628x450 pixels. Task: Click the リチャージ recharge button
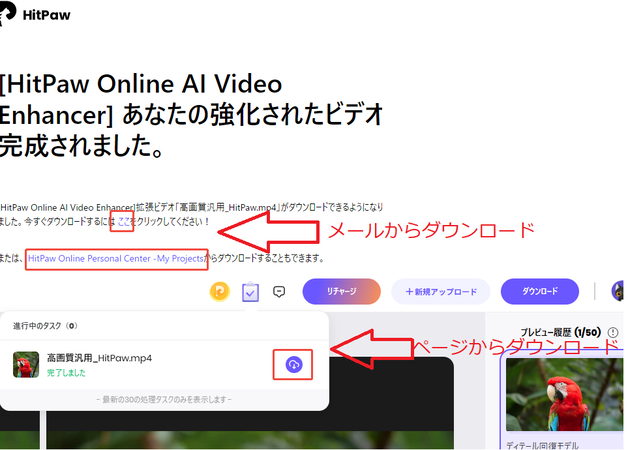point(341,291)
